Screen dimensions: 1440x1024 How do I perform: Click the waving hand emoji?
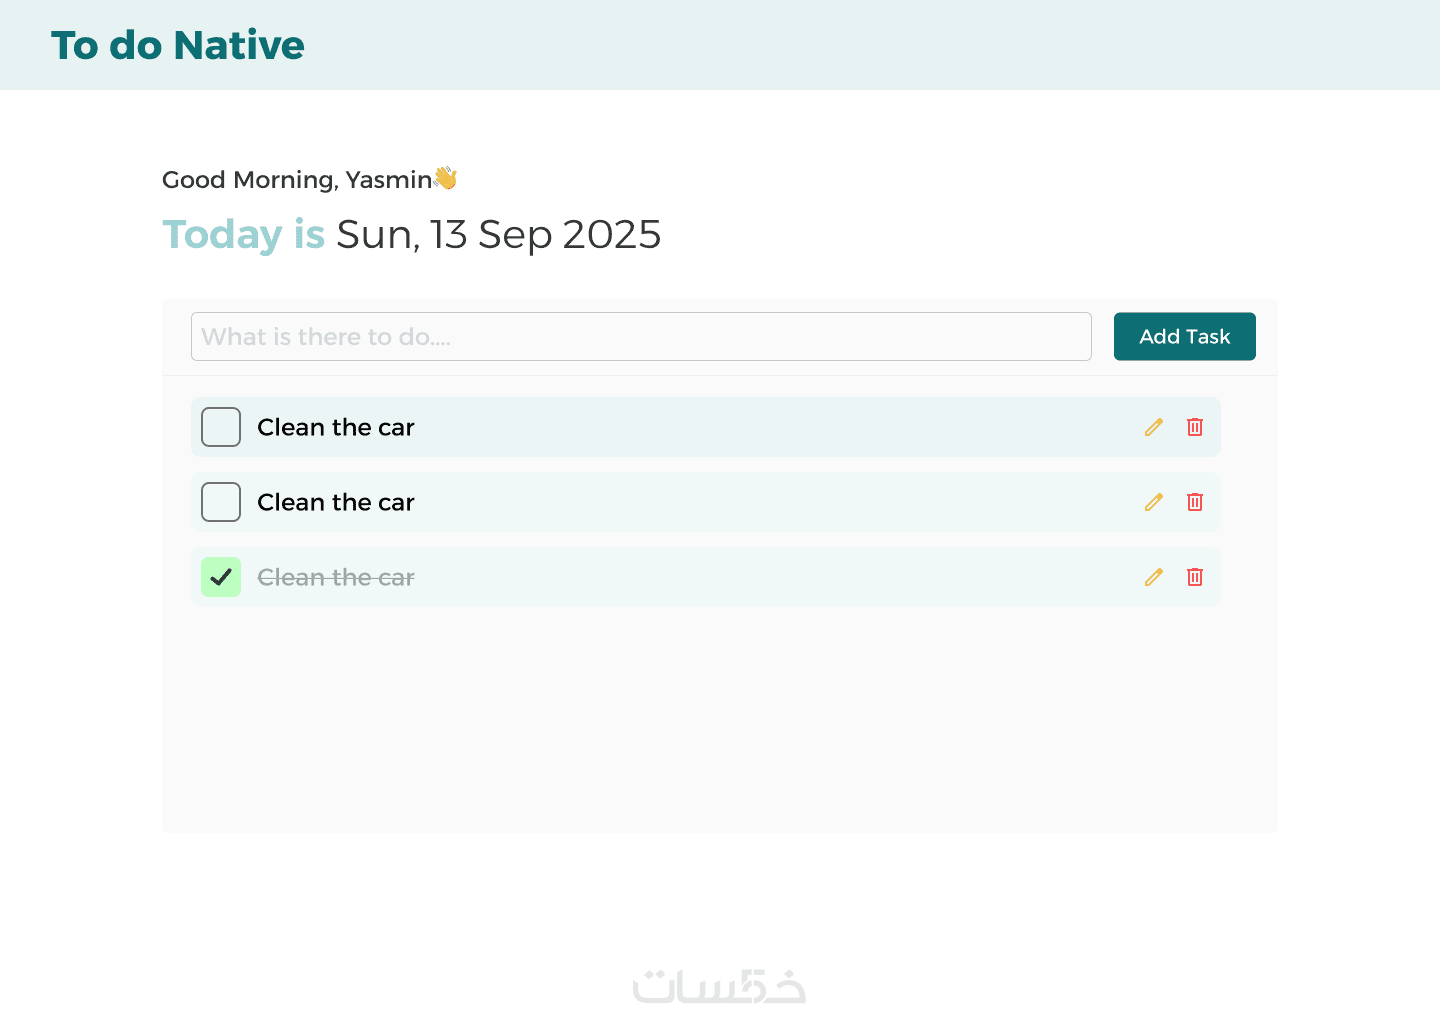click(x=446, y=178)
